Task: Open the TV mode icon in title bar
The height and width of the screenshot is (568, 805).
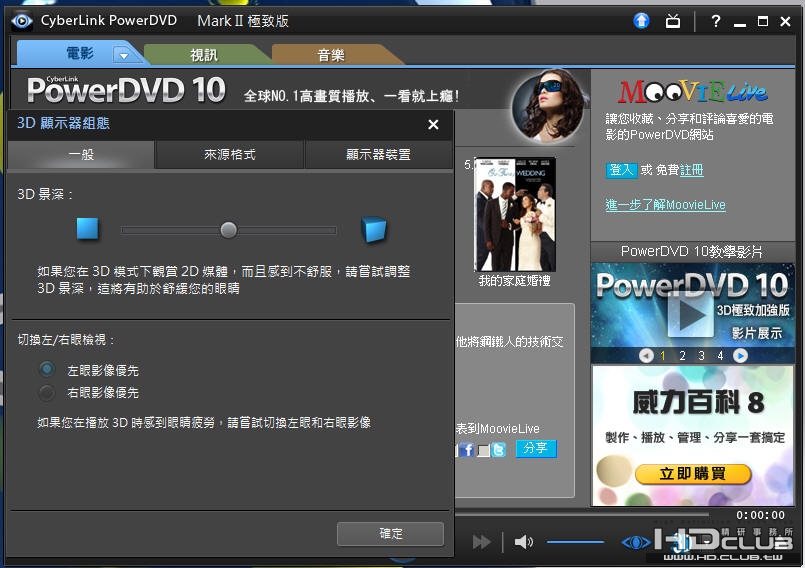Action: (673, 22)
